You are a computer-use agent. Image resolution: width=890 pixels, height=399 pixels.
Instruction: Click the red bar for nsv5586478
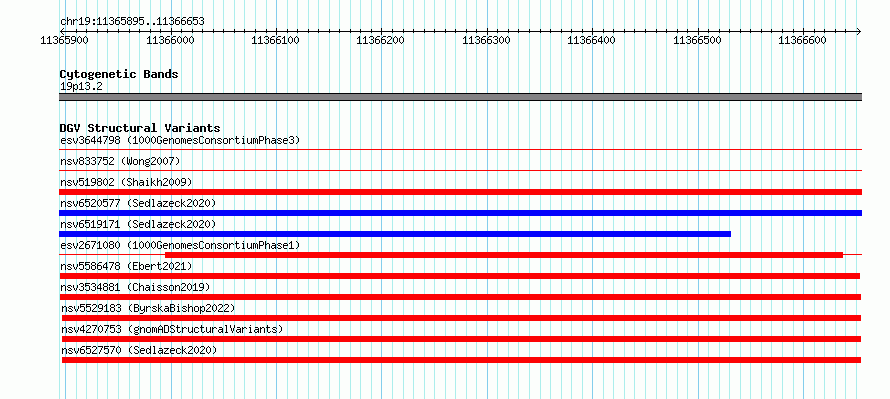point(460,276)
